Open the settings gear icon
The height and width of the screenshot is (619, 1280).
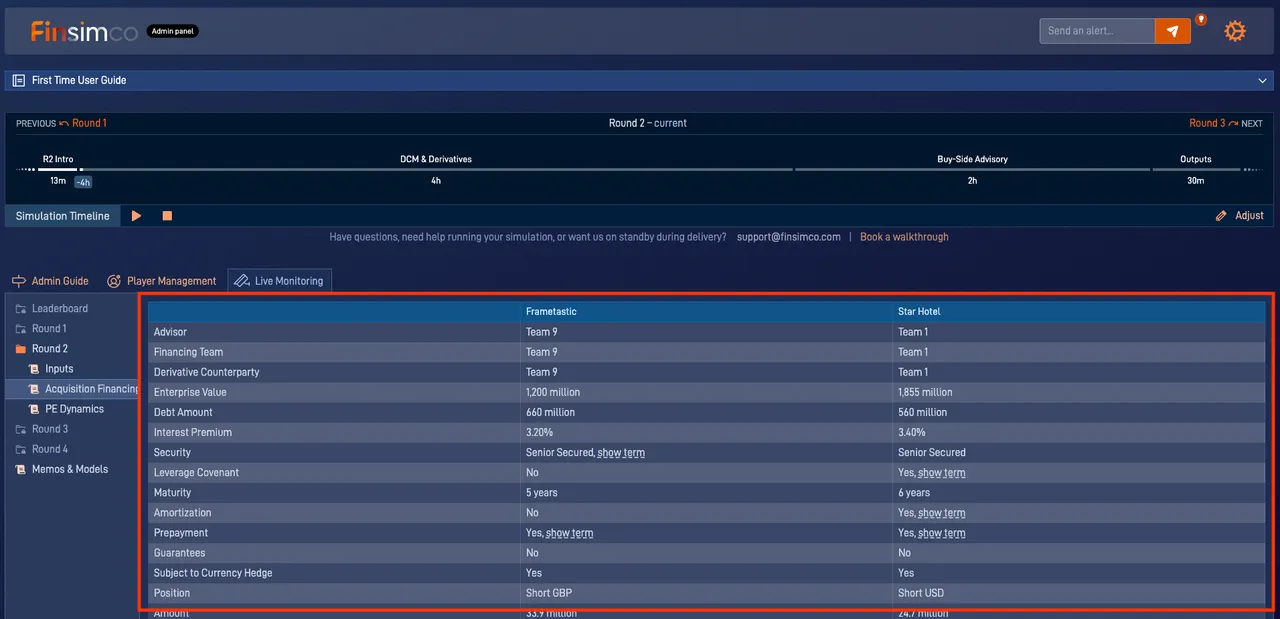1235,31
